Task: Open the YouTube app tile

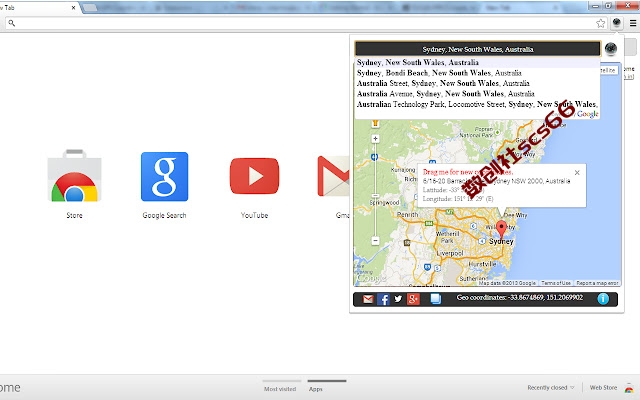Action: click(x=254, y=176)
